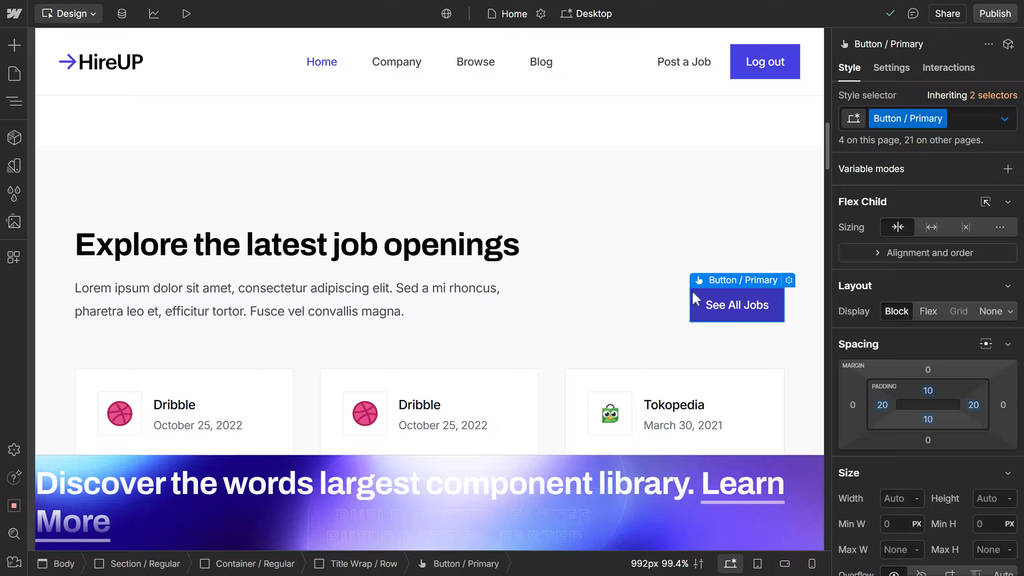Click the Share button
The image size is (1024, 576).
pos(947,14)
